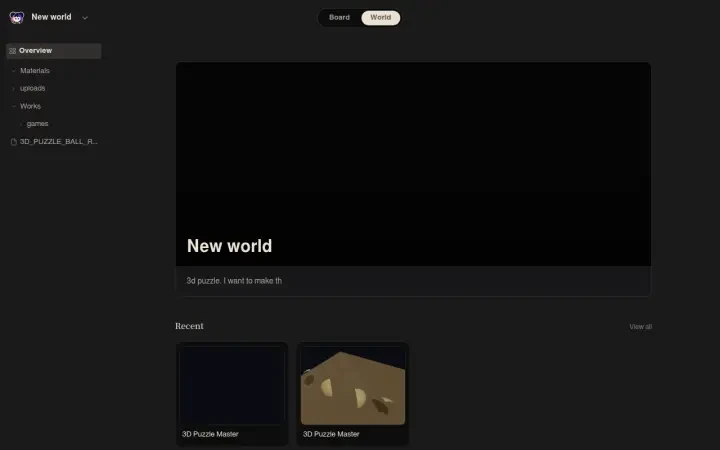This screenshot has width=720, height=450.
Task: Select the Overview sidebar item
Action: tap(54, 51)
